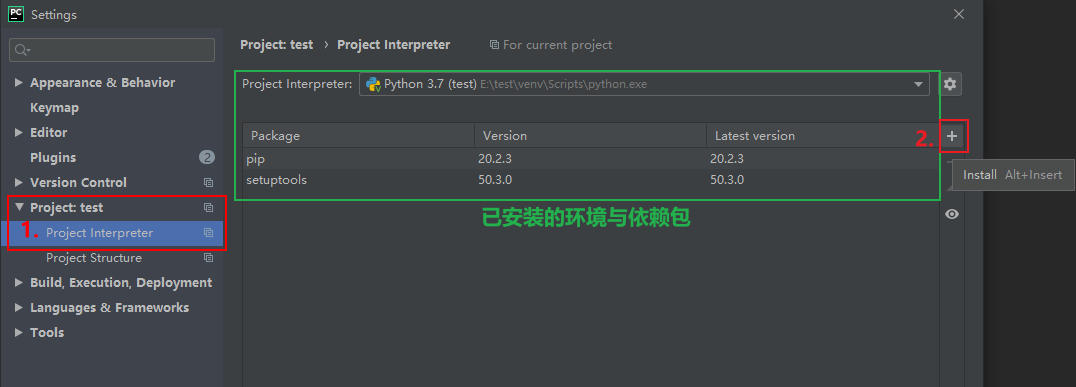Select the setuptools package row
This screenshot has width=1076, height=387.
tap(590, 180)
